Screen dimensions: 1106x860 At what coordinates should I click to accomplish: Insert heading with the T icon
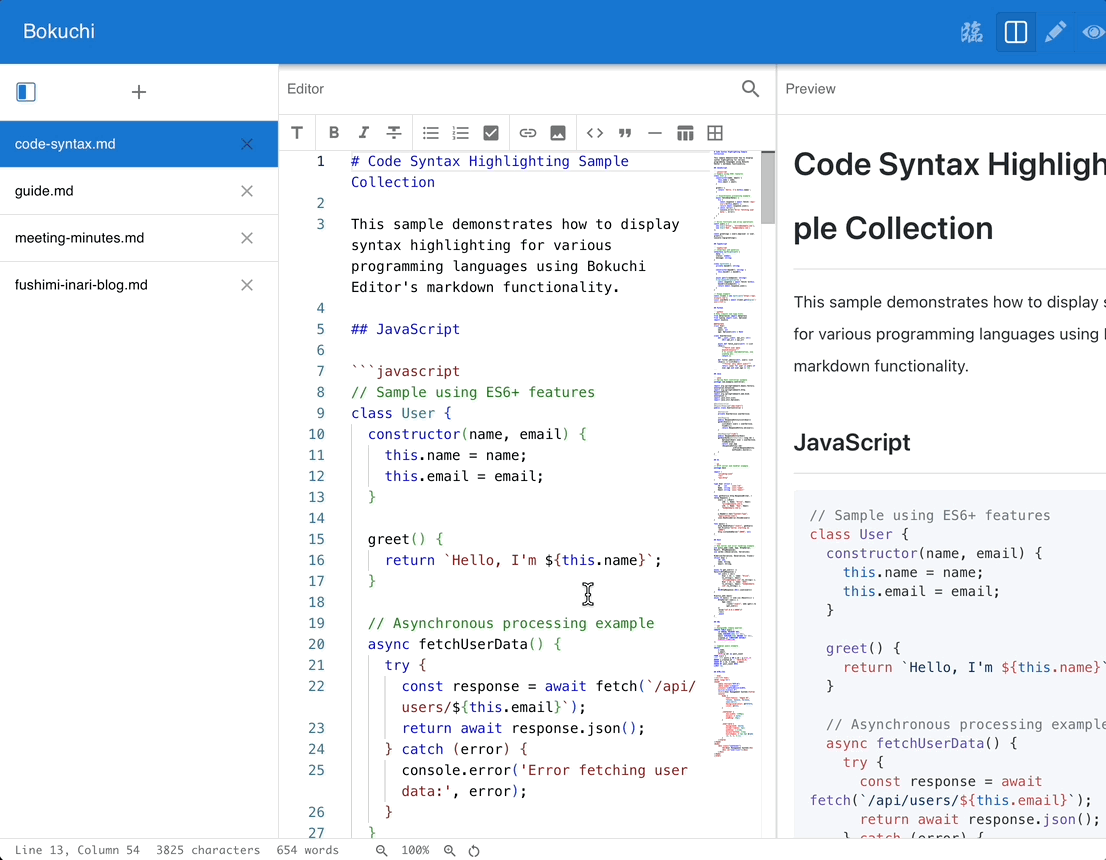point(297,133)
